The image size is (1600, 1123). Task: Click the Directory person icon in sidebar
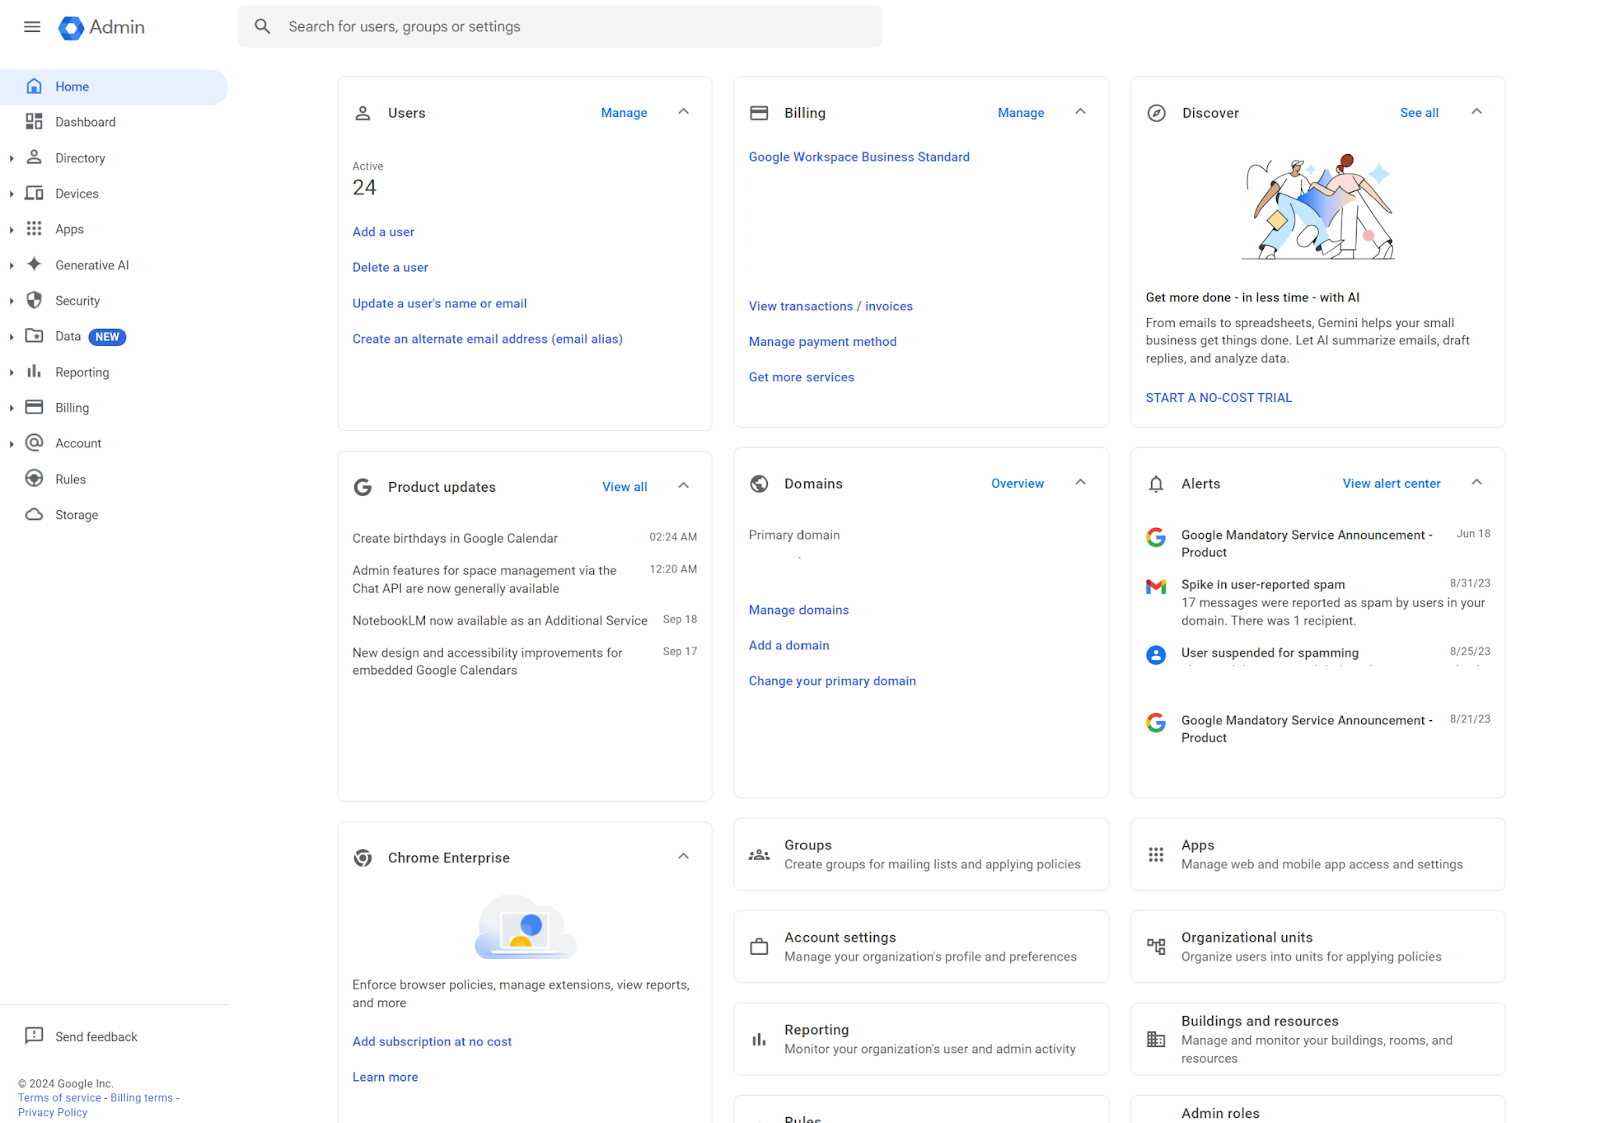coord(34,157)
